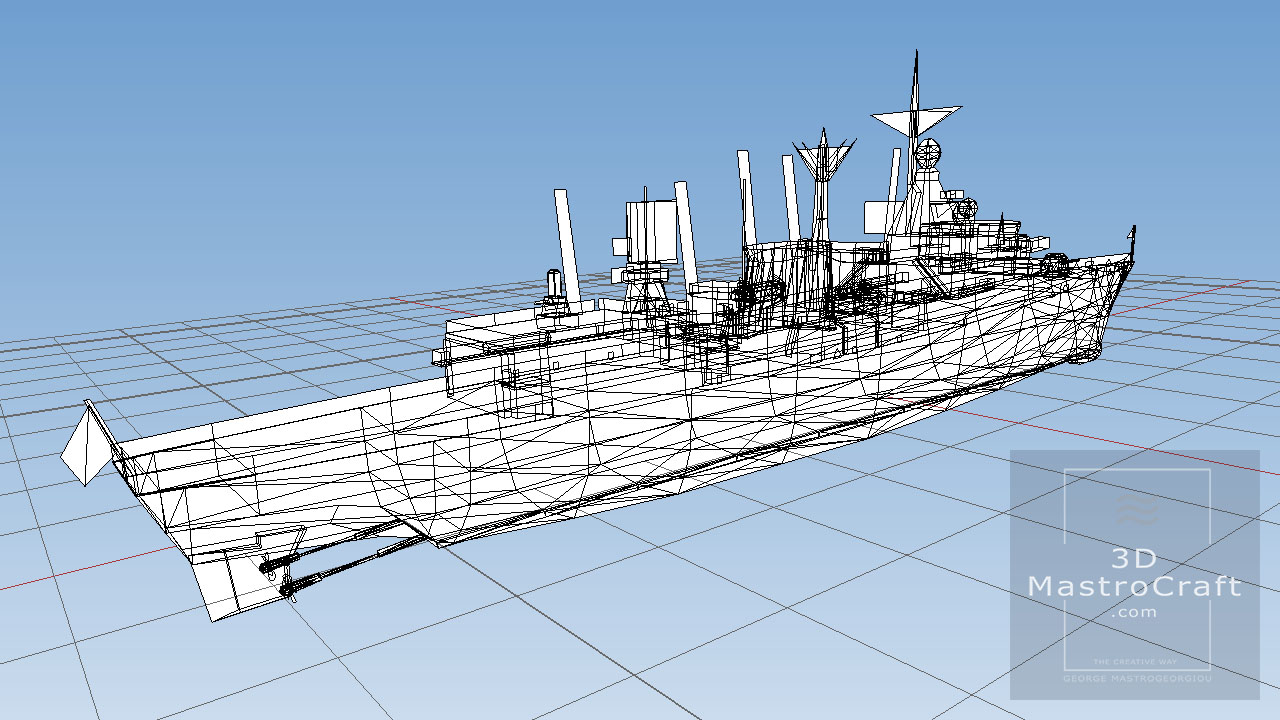The width and height of the screenshot is (1280, 720).
Task: Click the wave icon in the watermark
Action: [1136, 510]
